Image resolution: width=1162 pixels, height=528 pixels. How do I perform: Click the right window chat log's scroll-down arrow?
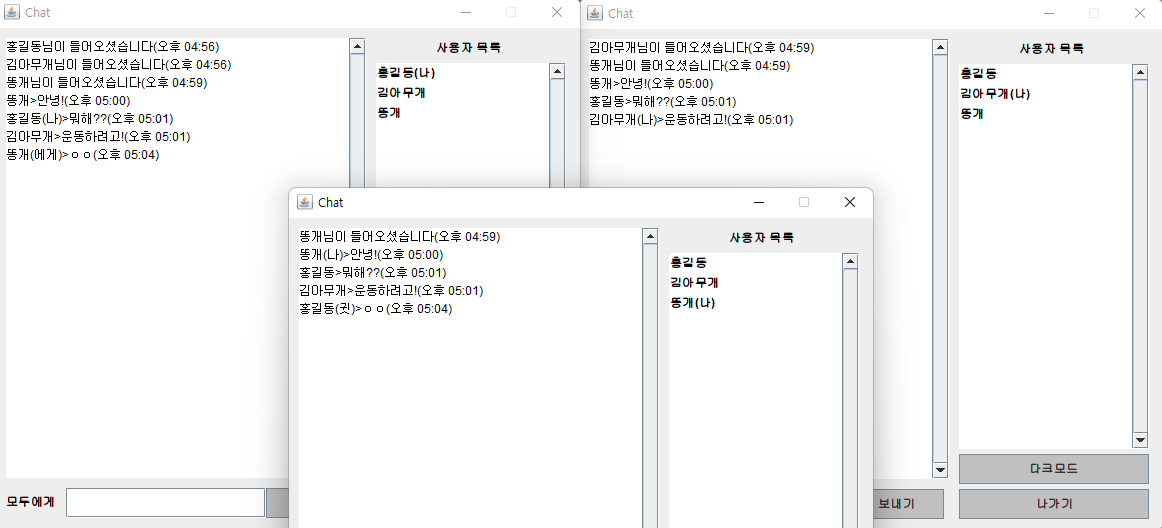point(940,470)
